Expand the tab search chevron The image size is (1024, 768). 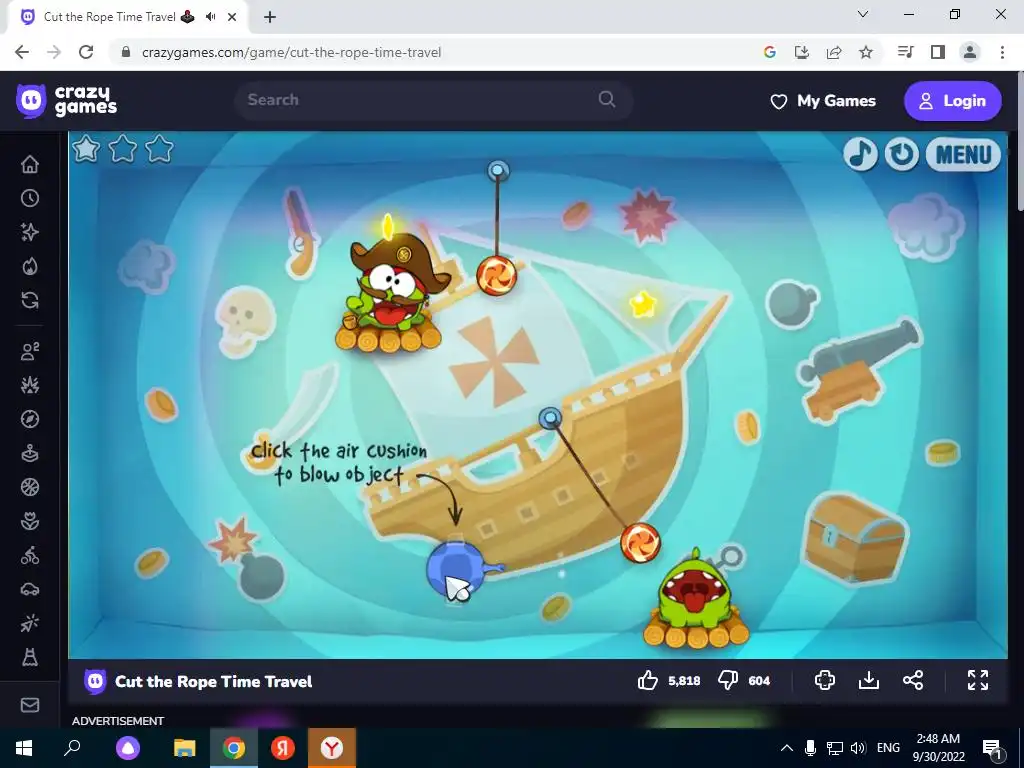click(863, 14)
